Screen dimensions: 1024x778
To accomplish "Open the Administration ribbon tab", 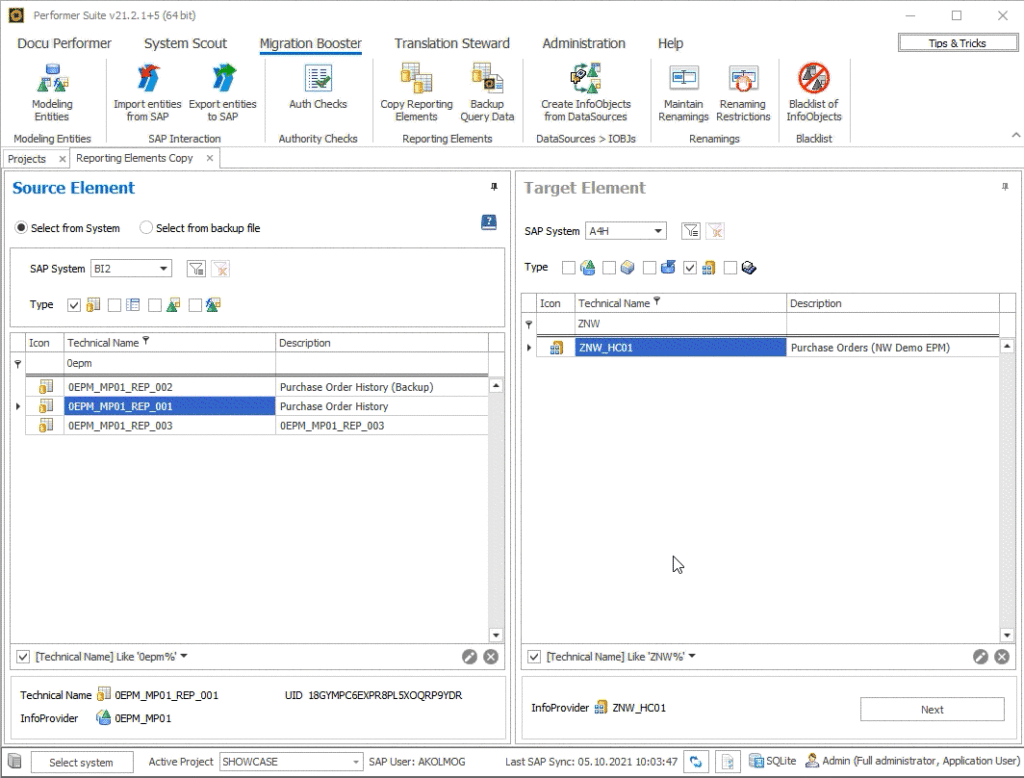I will pyautogui.click(x=584, y=43).
